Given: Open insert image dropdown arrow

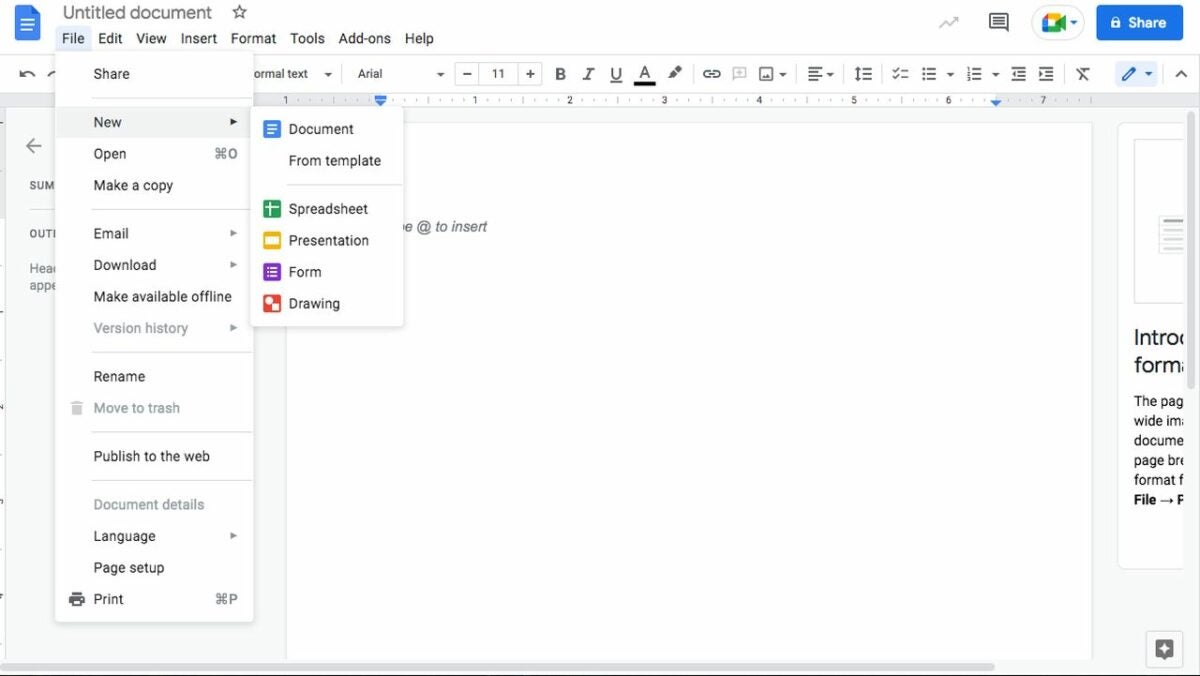Looking at the screenshot, I should (783, 74).
